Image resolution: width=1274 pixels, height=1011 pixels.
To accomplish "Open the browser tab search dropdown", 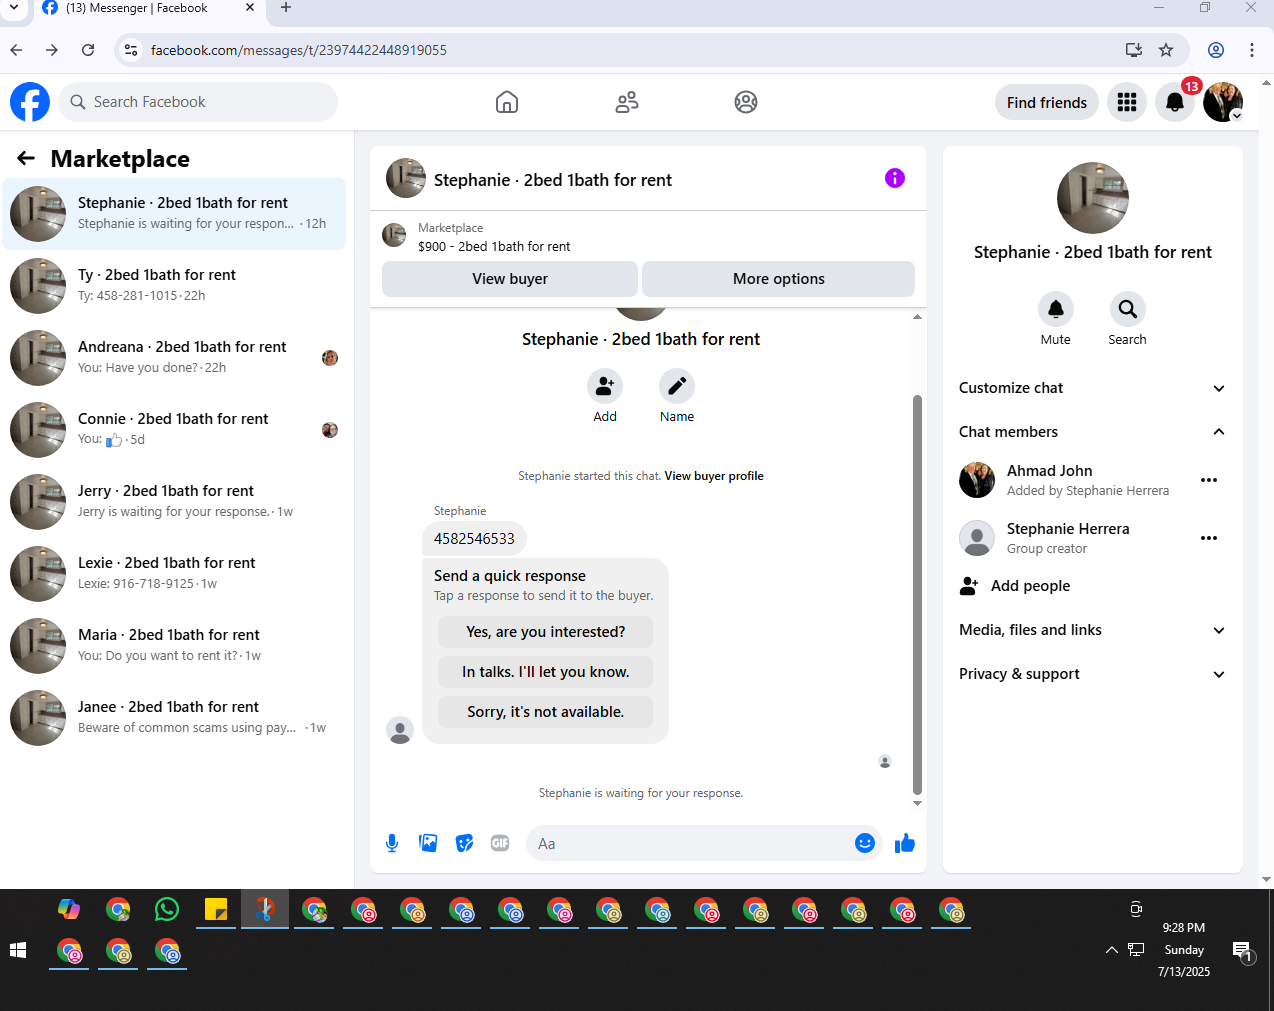I will [14, 8].
